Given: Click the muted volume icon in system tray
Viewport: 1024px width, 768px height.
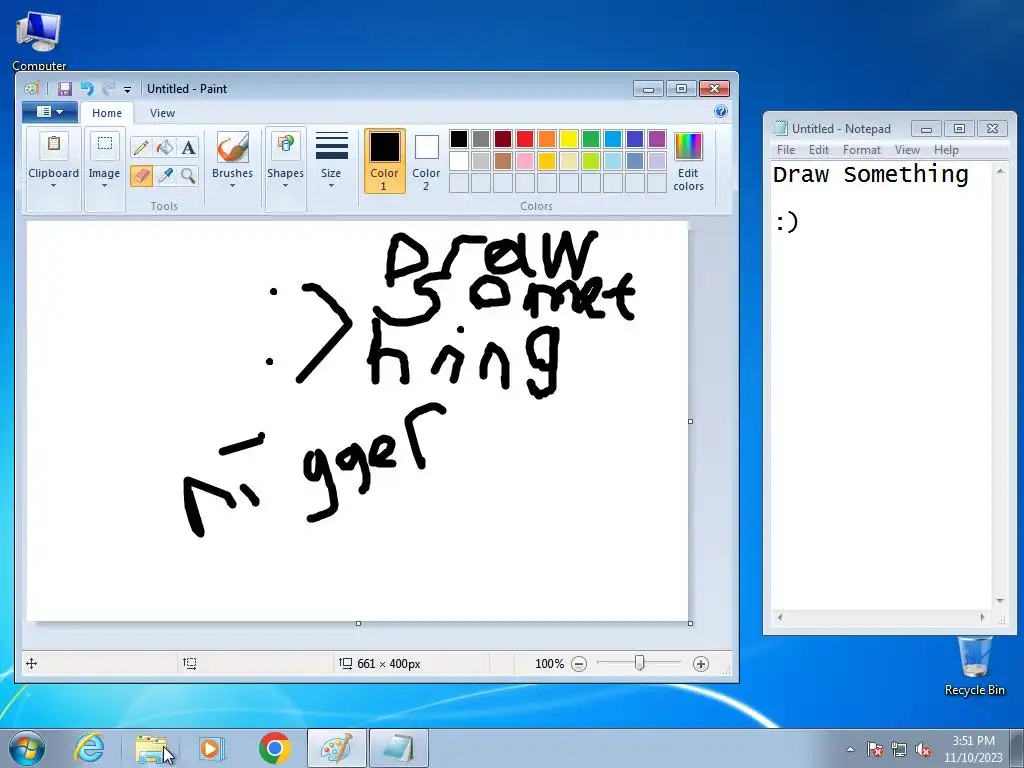Looking at the screenshot, I should click(x=923, y=749).
